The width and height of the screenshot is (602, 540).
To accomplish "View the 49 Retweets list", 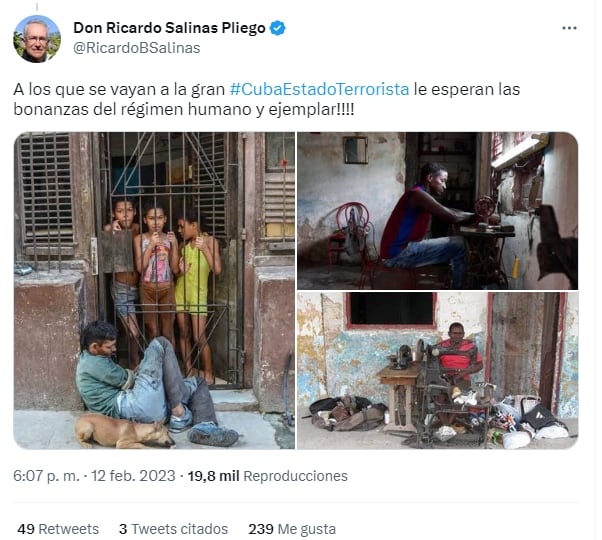I will pyautogui.click(x=58, y=529).
